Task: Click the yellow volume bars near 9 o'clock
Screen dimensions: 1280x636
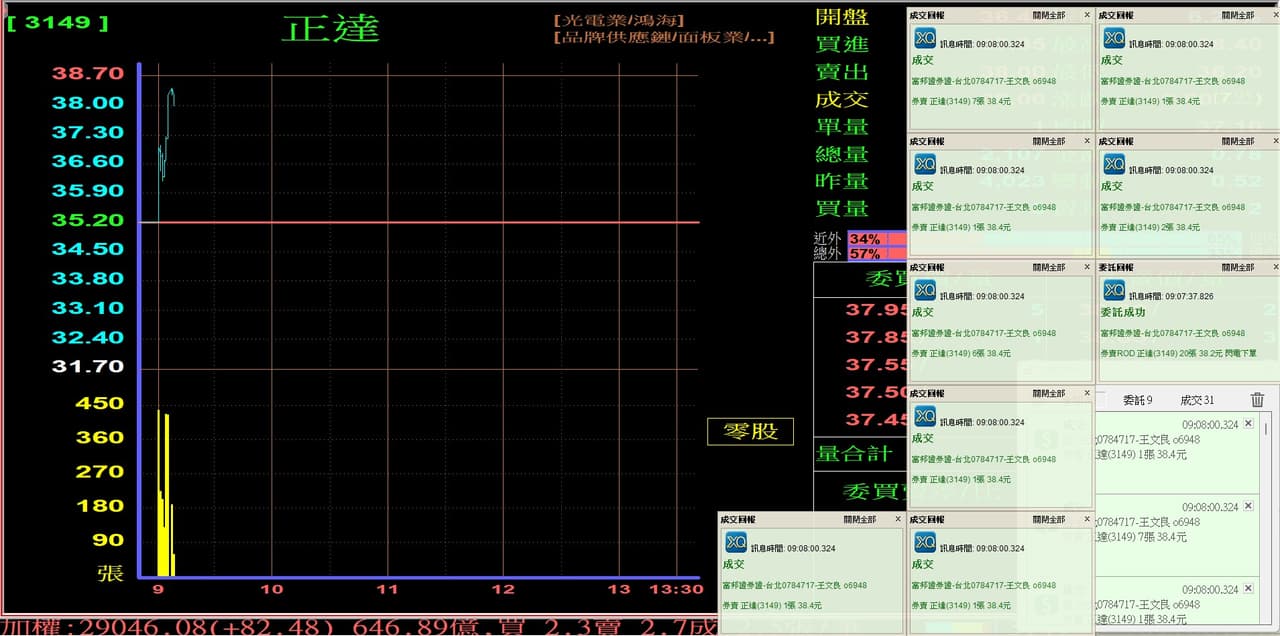Action: click(x=165, y=495)
